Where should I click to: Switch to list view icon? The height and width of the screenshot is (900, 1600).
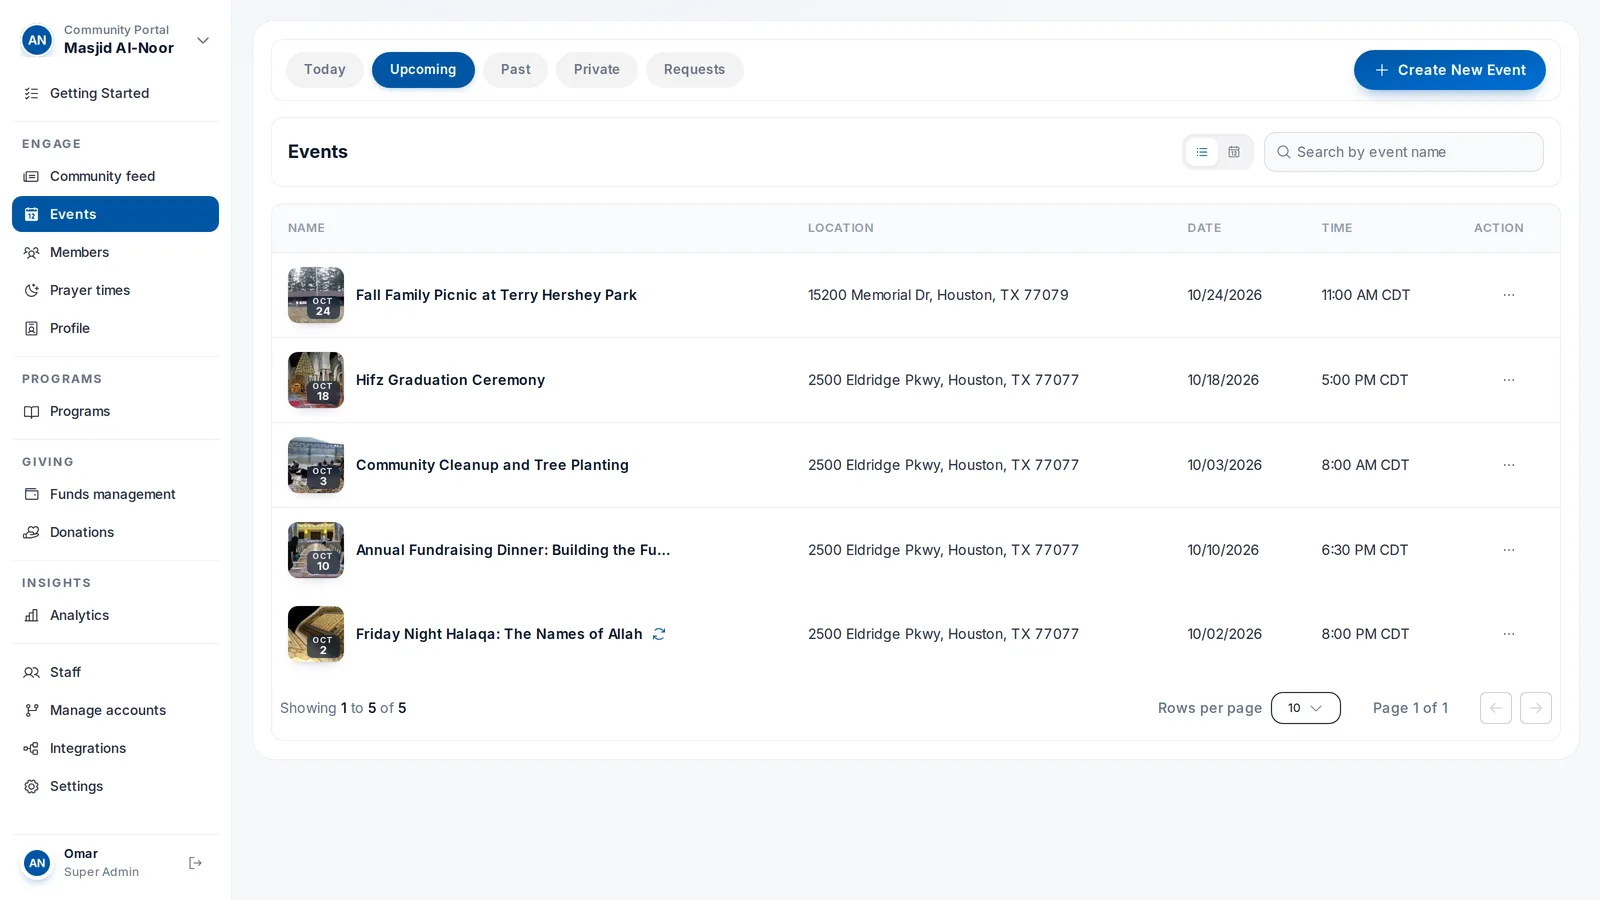tap(1202, 152)
